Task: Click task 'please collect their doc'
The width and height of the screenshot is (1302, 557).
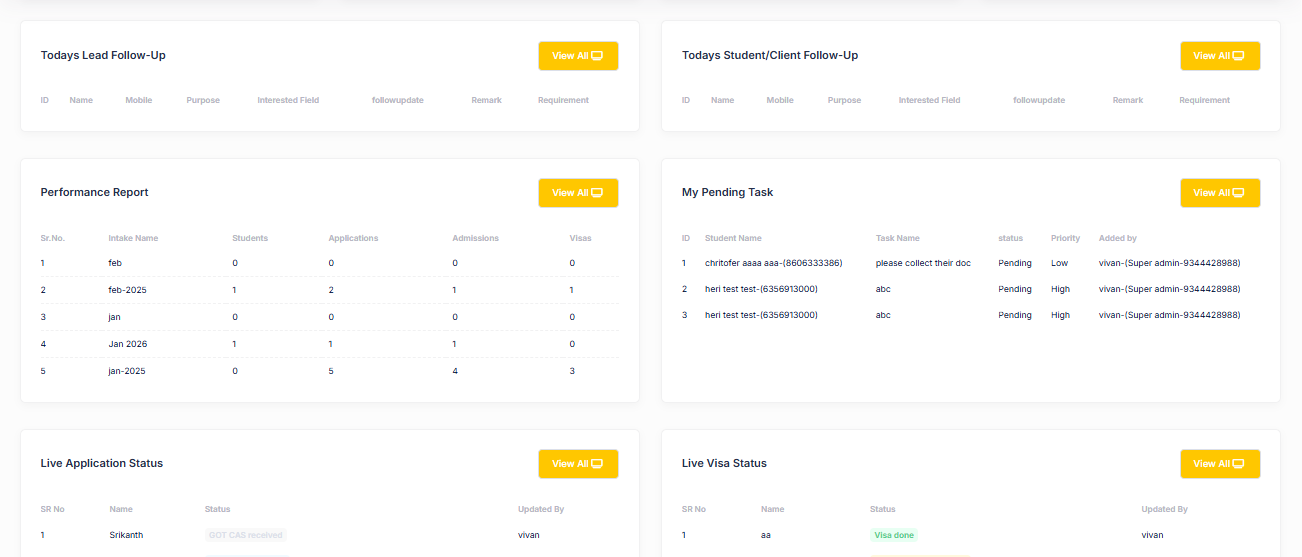Action: [x=923, y=263]
